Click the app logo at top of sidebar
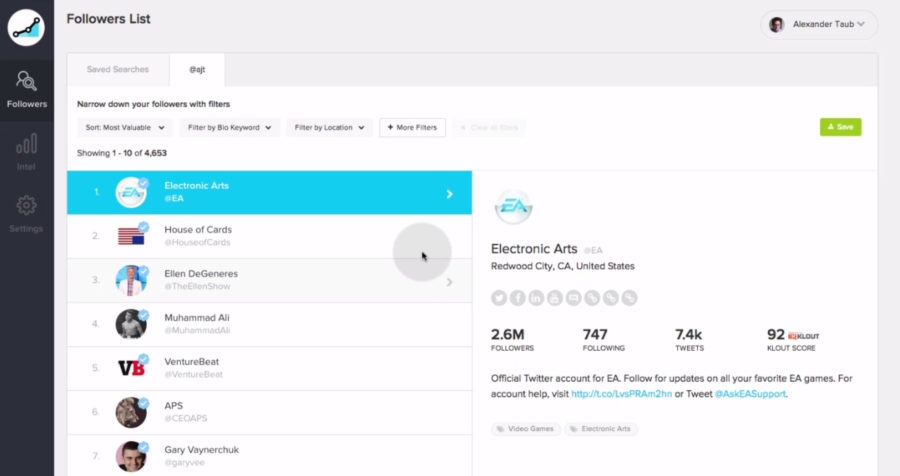 click(26, 28)
